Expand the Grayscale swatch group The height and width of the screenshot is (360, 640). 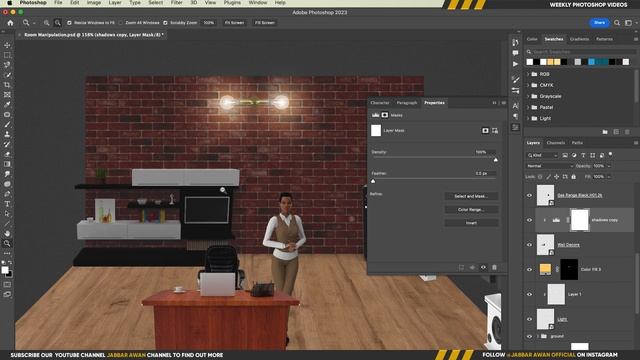[x=528, y=96]
